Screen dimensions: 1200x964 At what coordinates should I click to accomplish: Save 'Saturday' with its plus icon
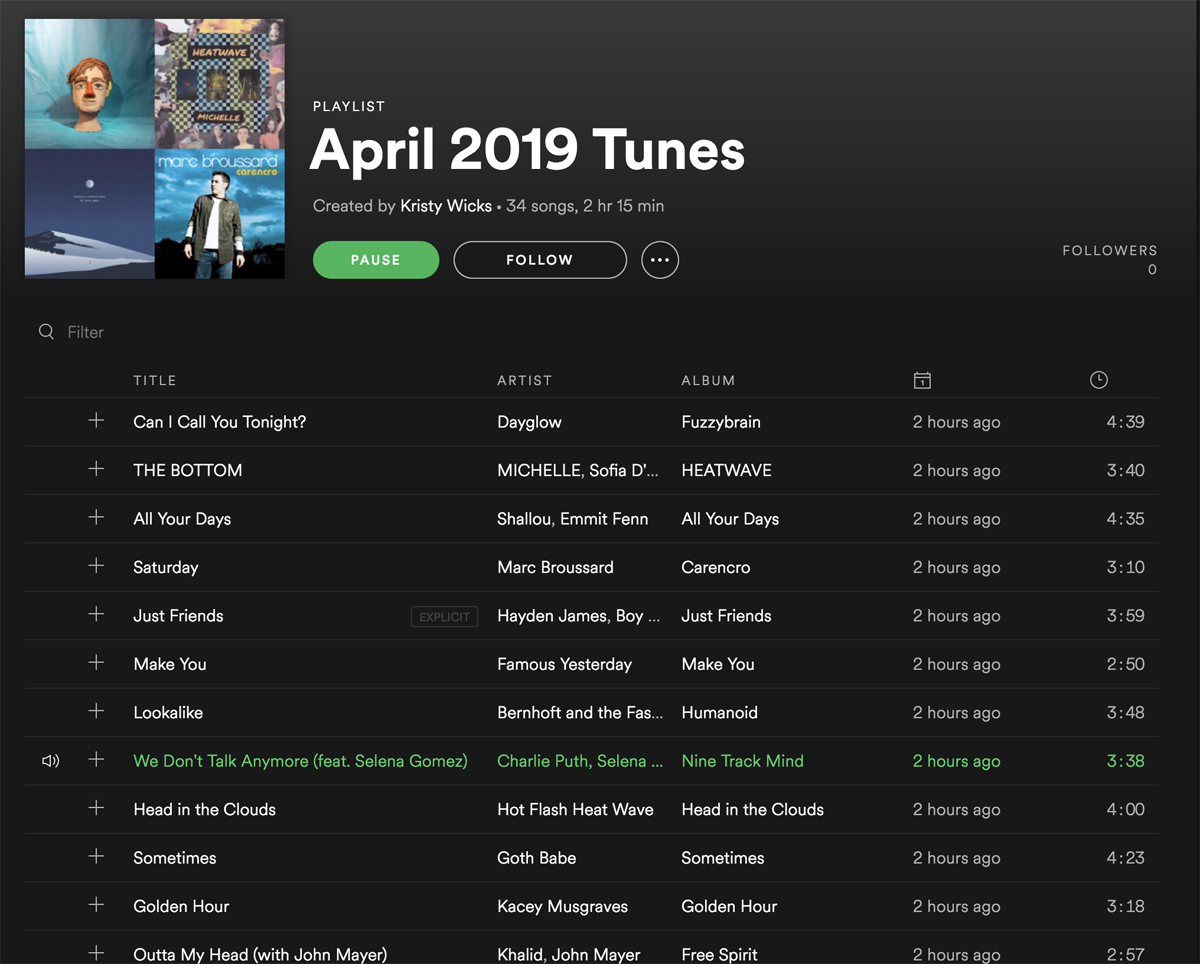(x=96, y=566)
